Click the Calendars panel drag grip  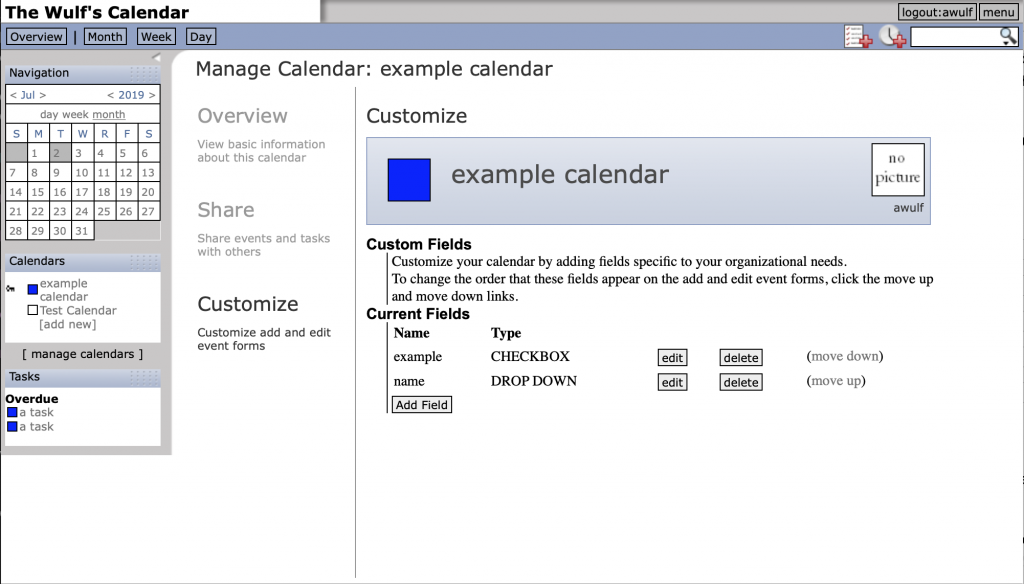(144, 261)
